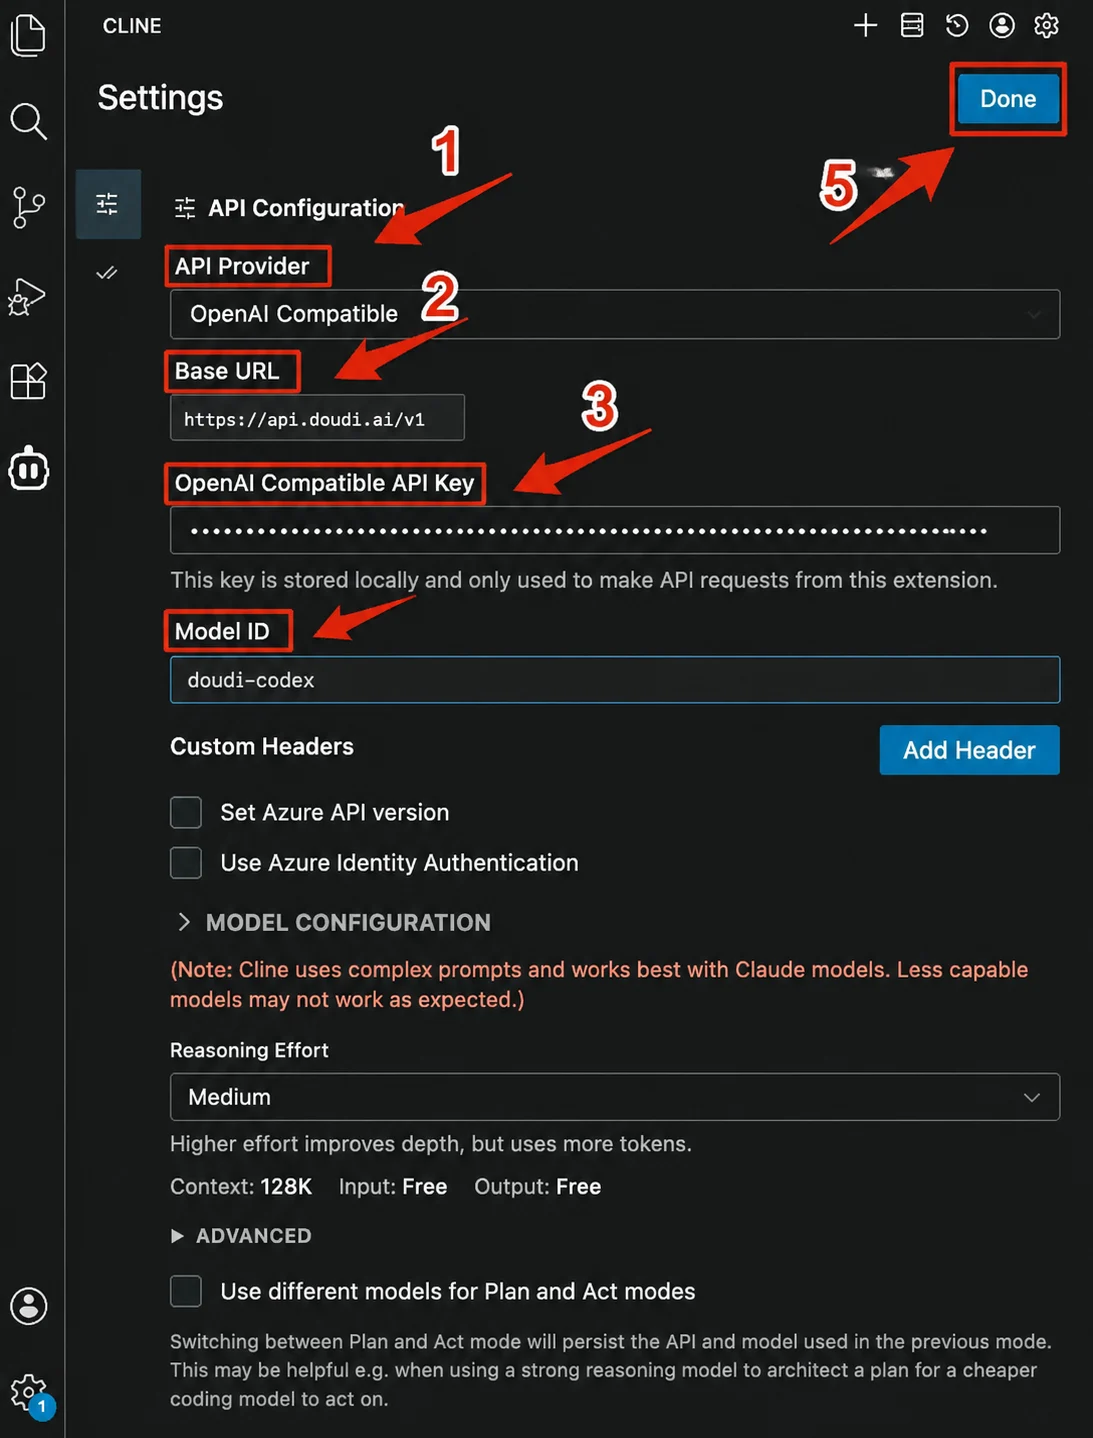1093x1438 pixels.
Task: Open the Search magnifier in activity bar
Action: pos(28,121)
